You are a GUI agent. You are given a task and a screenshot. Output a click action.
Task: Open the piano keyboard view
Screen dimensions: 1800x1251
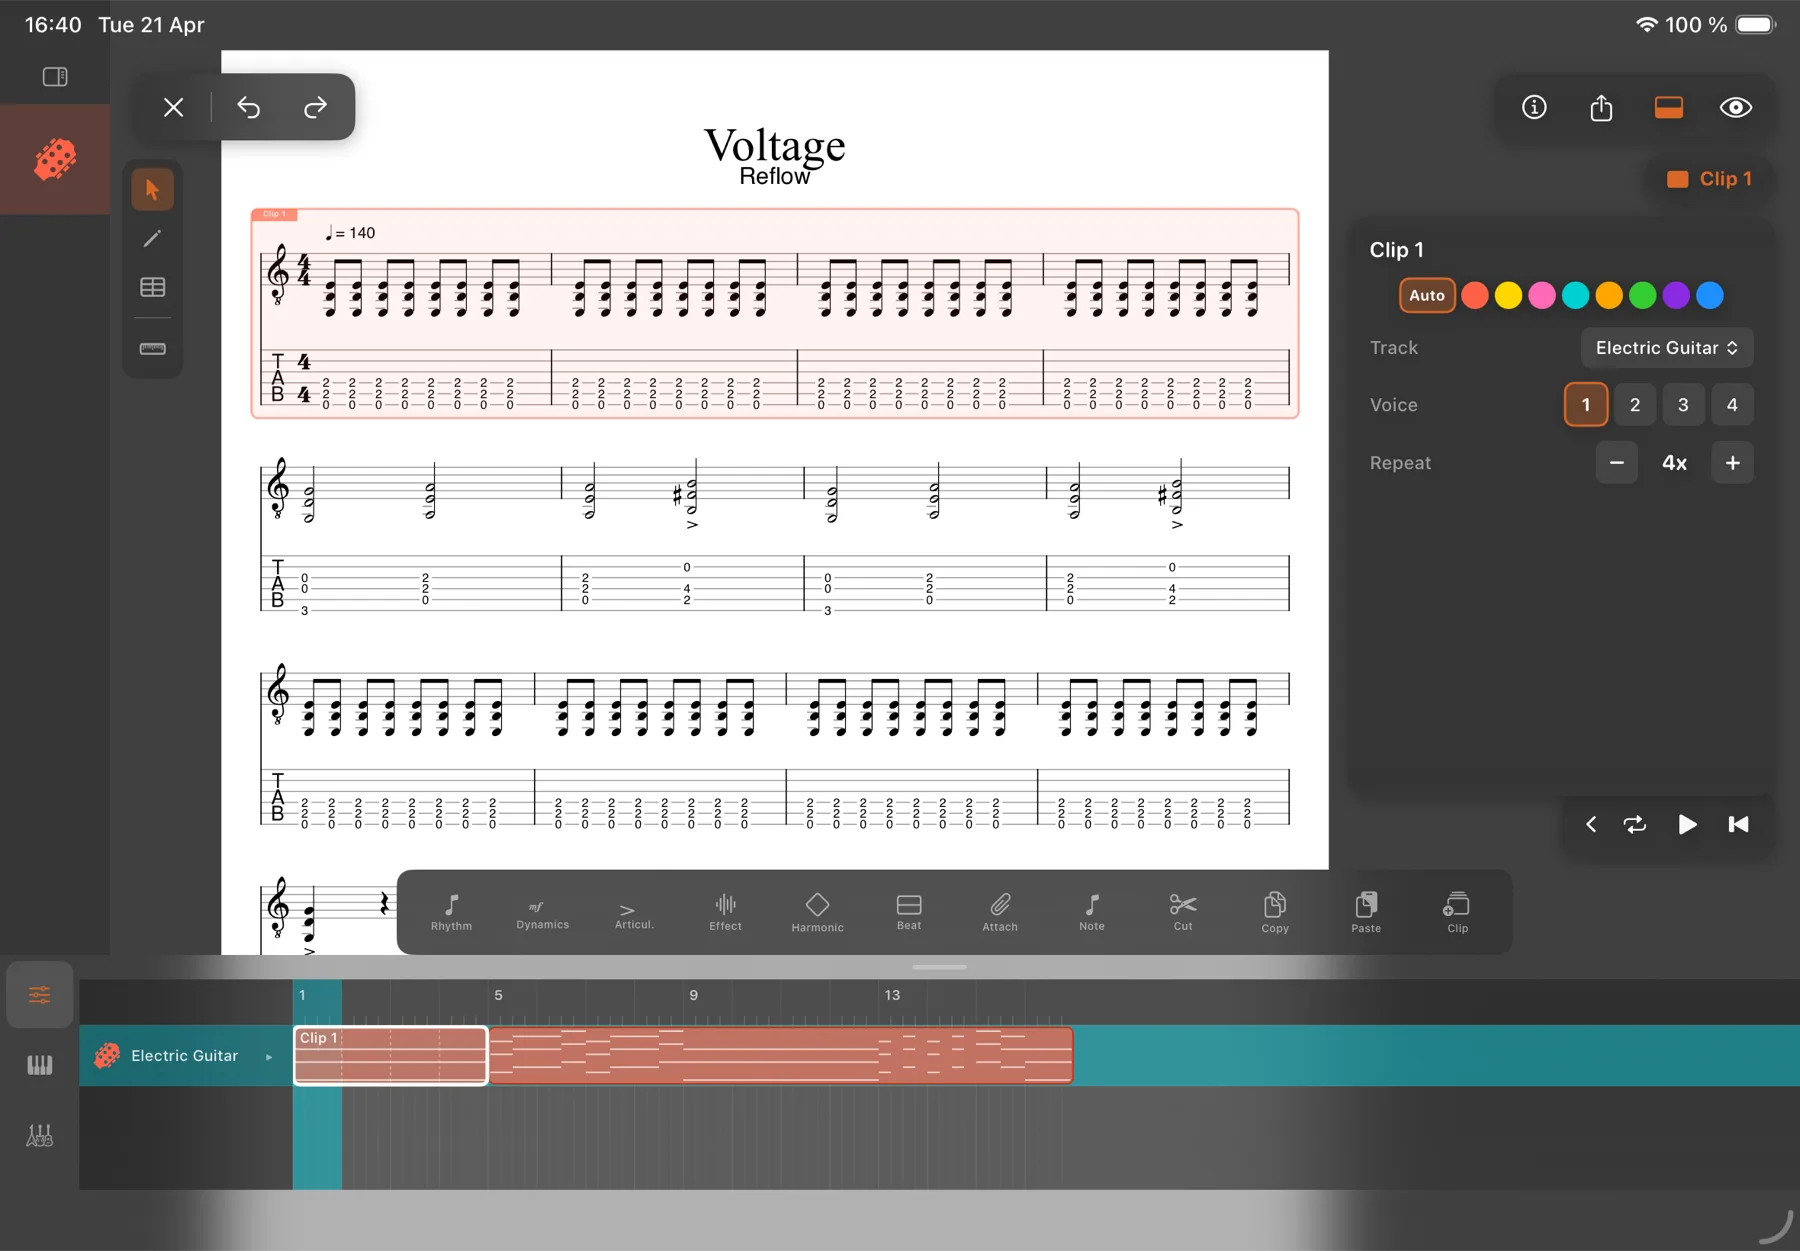(40, 1065)
